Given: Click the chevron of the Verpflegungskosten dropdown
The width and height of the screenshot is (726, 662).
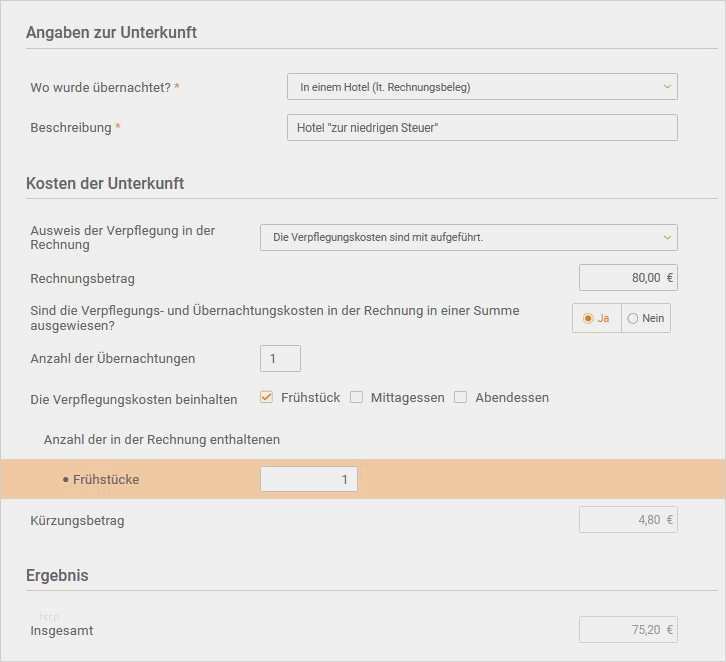Looking at the screenshot, I should tap(667, 237).
